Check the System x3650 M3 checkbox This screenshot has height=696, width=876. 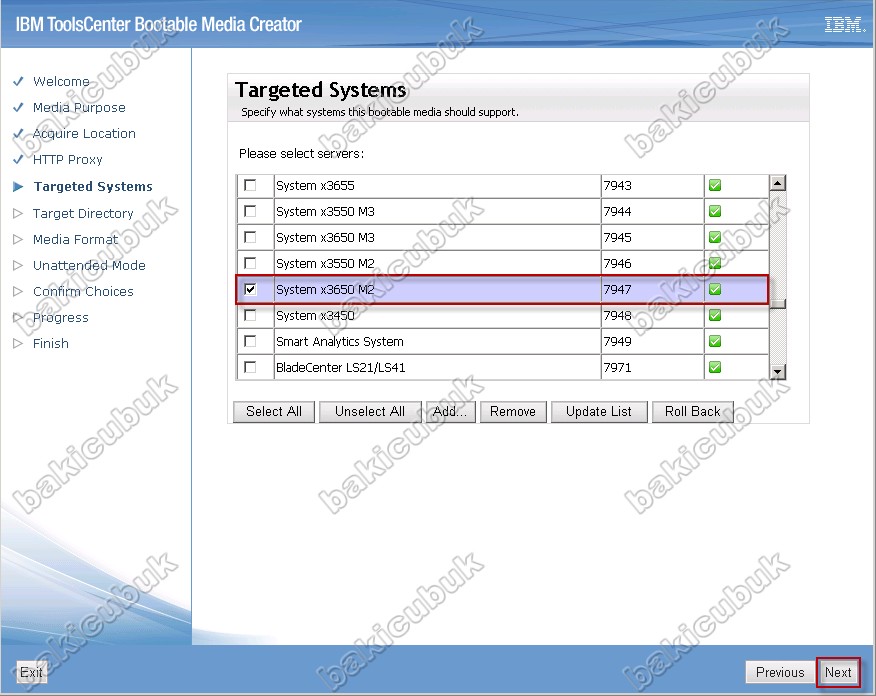[250, 237]
